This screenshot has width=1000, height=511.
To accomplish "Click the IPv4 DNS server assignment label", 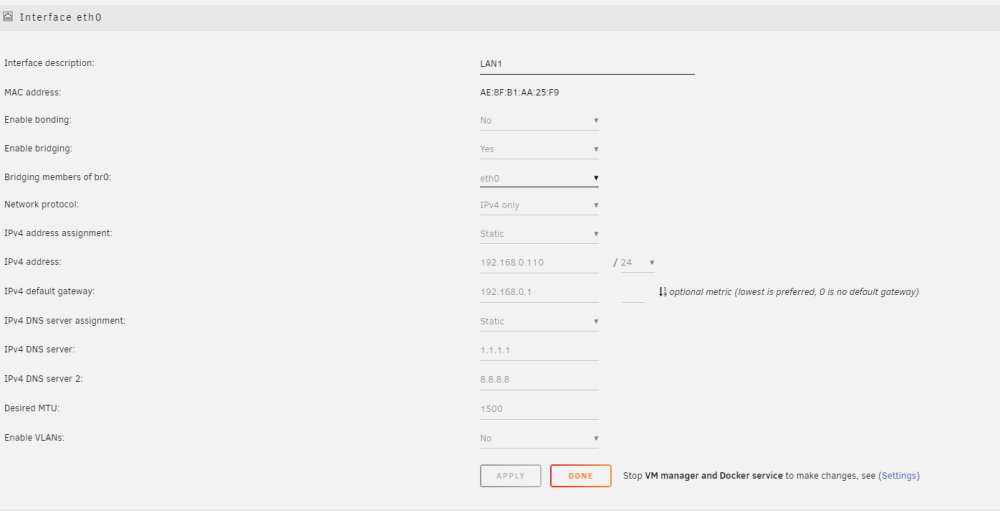I will coord(64,320).
